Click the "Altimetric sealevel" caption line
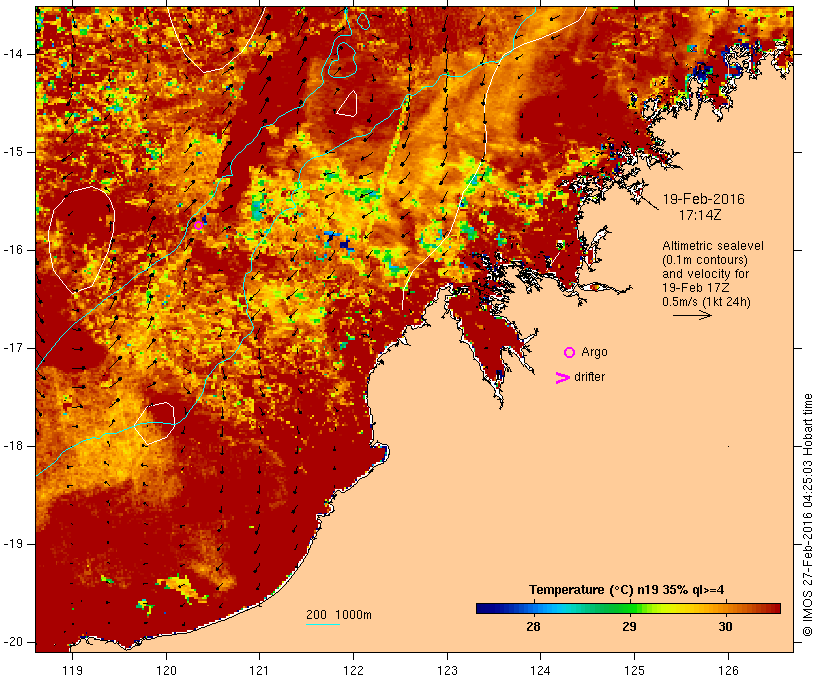The width and height of the screenshot is (820, 680). point(713,246)
